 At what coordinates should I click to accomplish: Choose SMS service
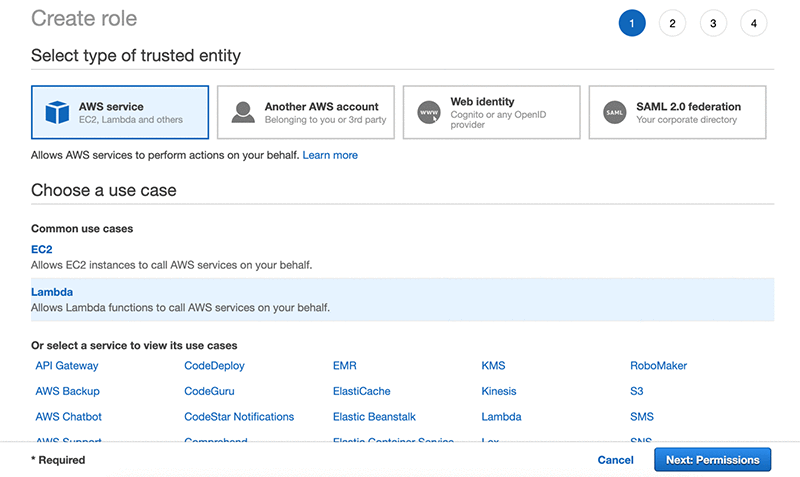click(642, 417)
